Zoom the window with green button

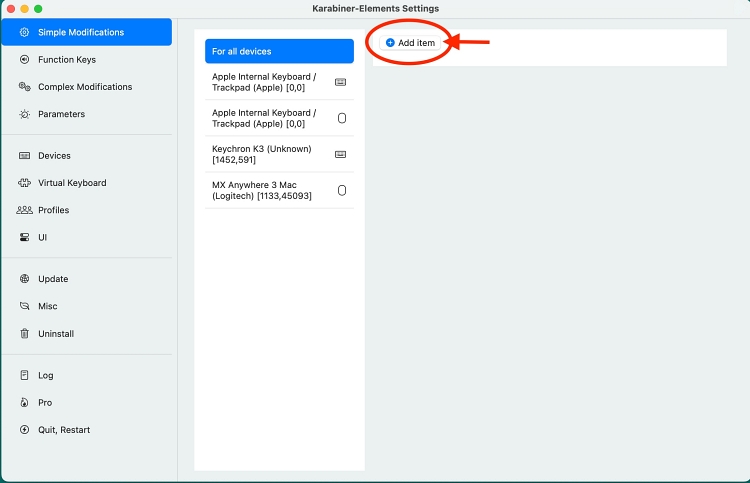tap(38, 9)
